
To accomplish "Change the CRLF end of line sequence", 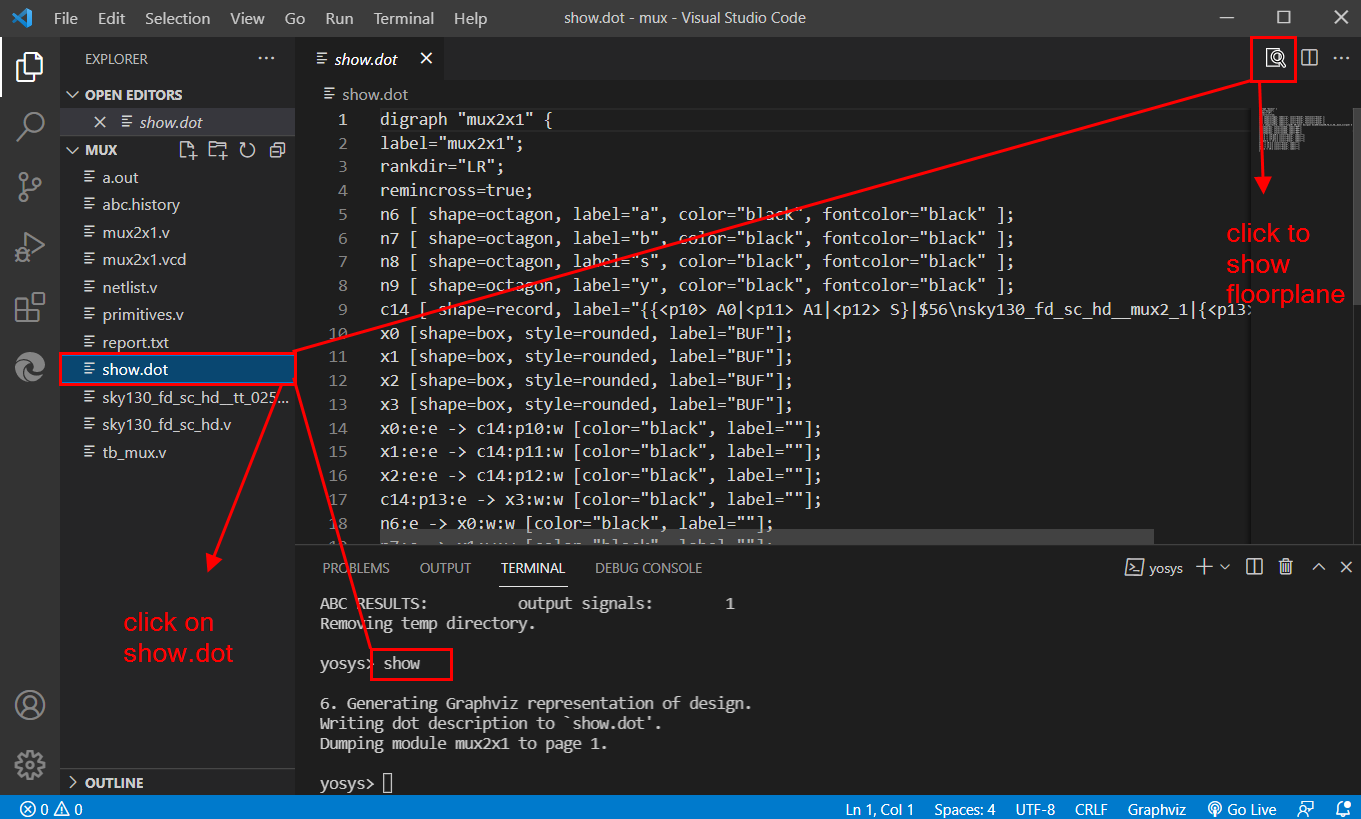I will pos(1091,809).
